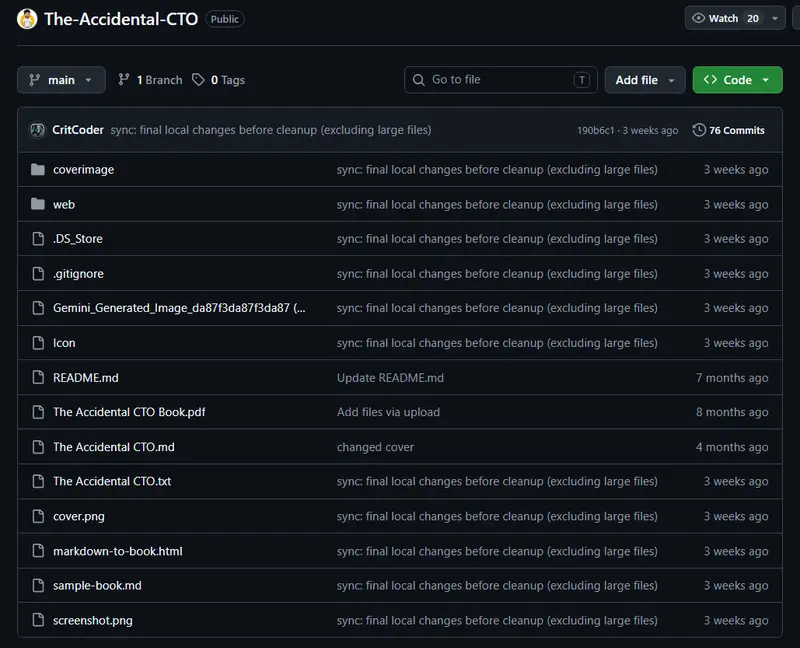This screenshot has height=648, width=800.
Task: Click the Accidental CTO Book.pdf file icon
Action: 38,412
